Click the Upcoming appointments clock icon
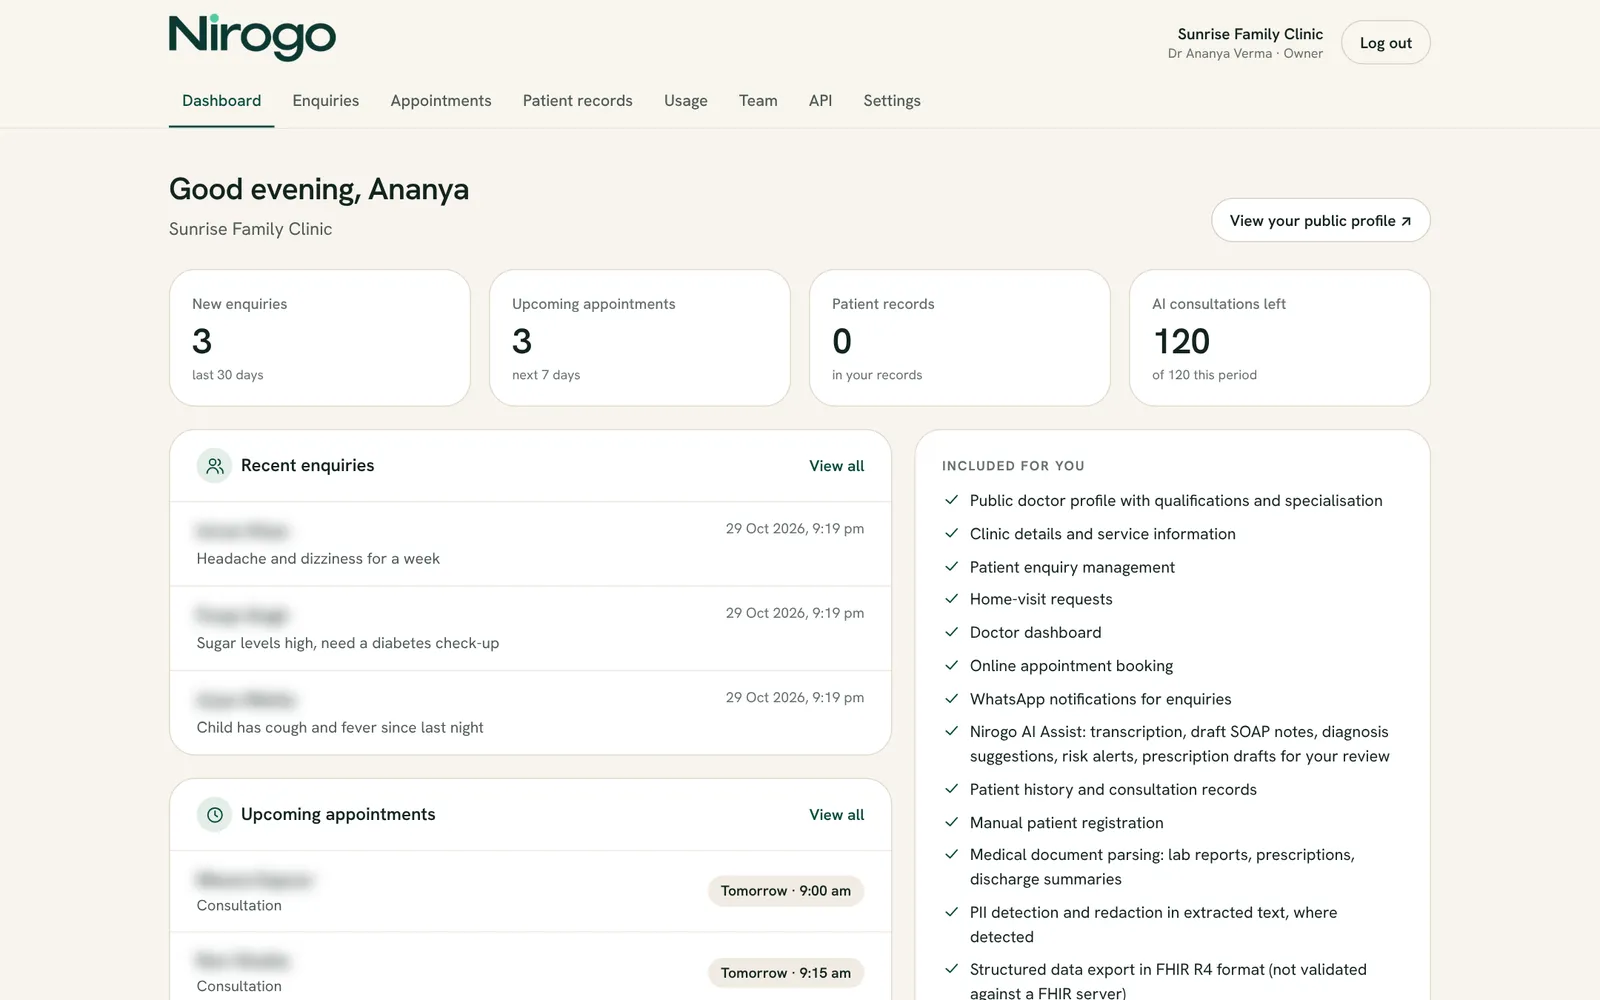Viewport: 1600px width, 1000px height. point(214,815)
